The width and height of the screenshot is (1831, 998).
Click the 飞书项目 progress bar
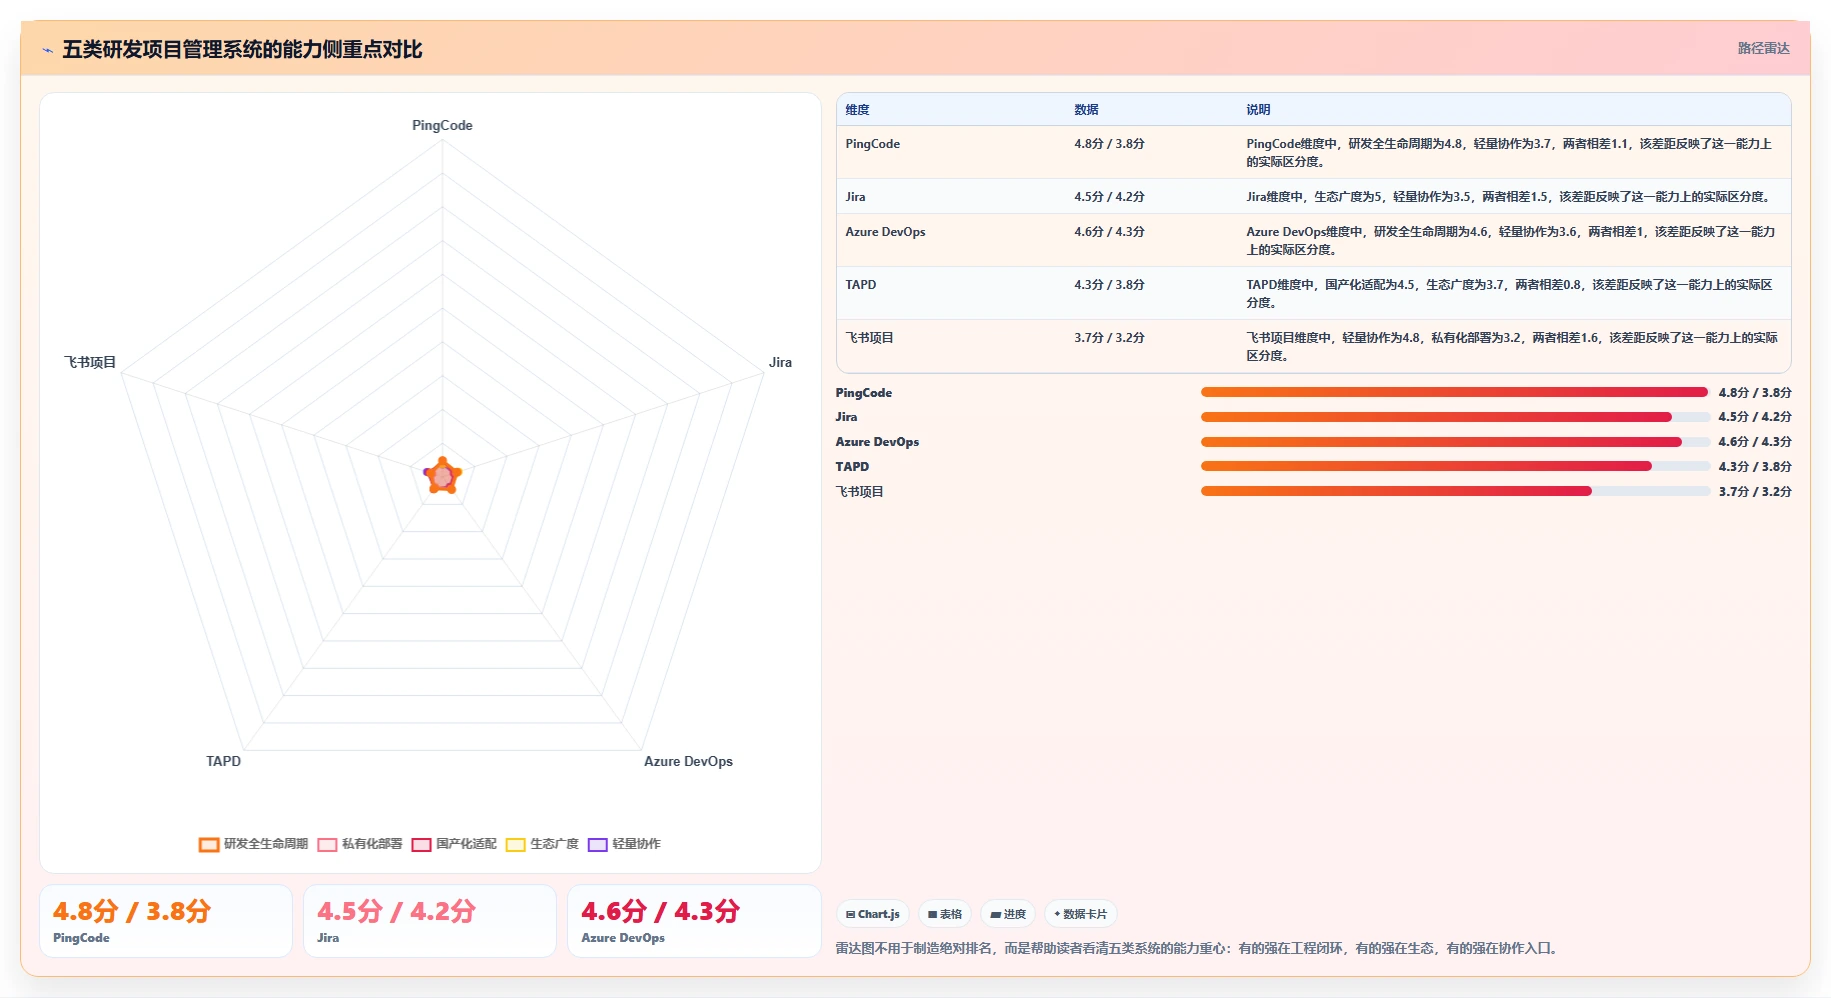[x=1455, y=491]
